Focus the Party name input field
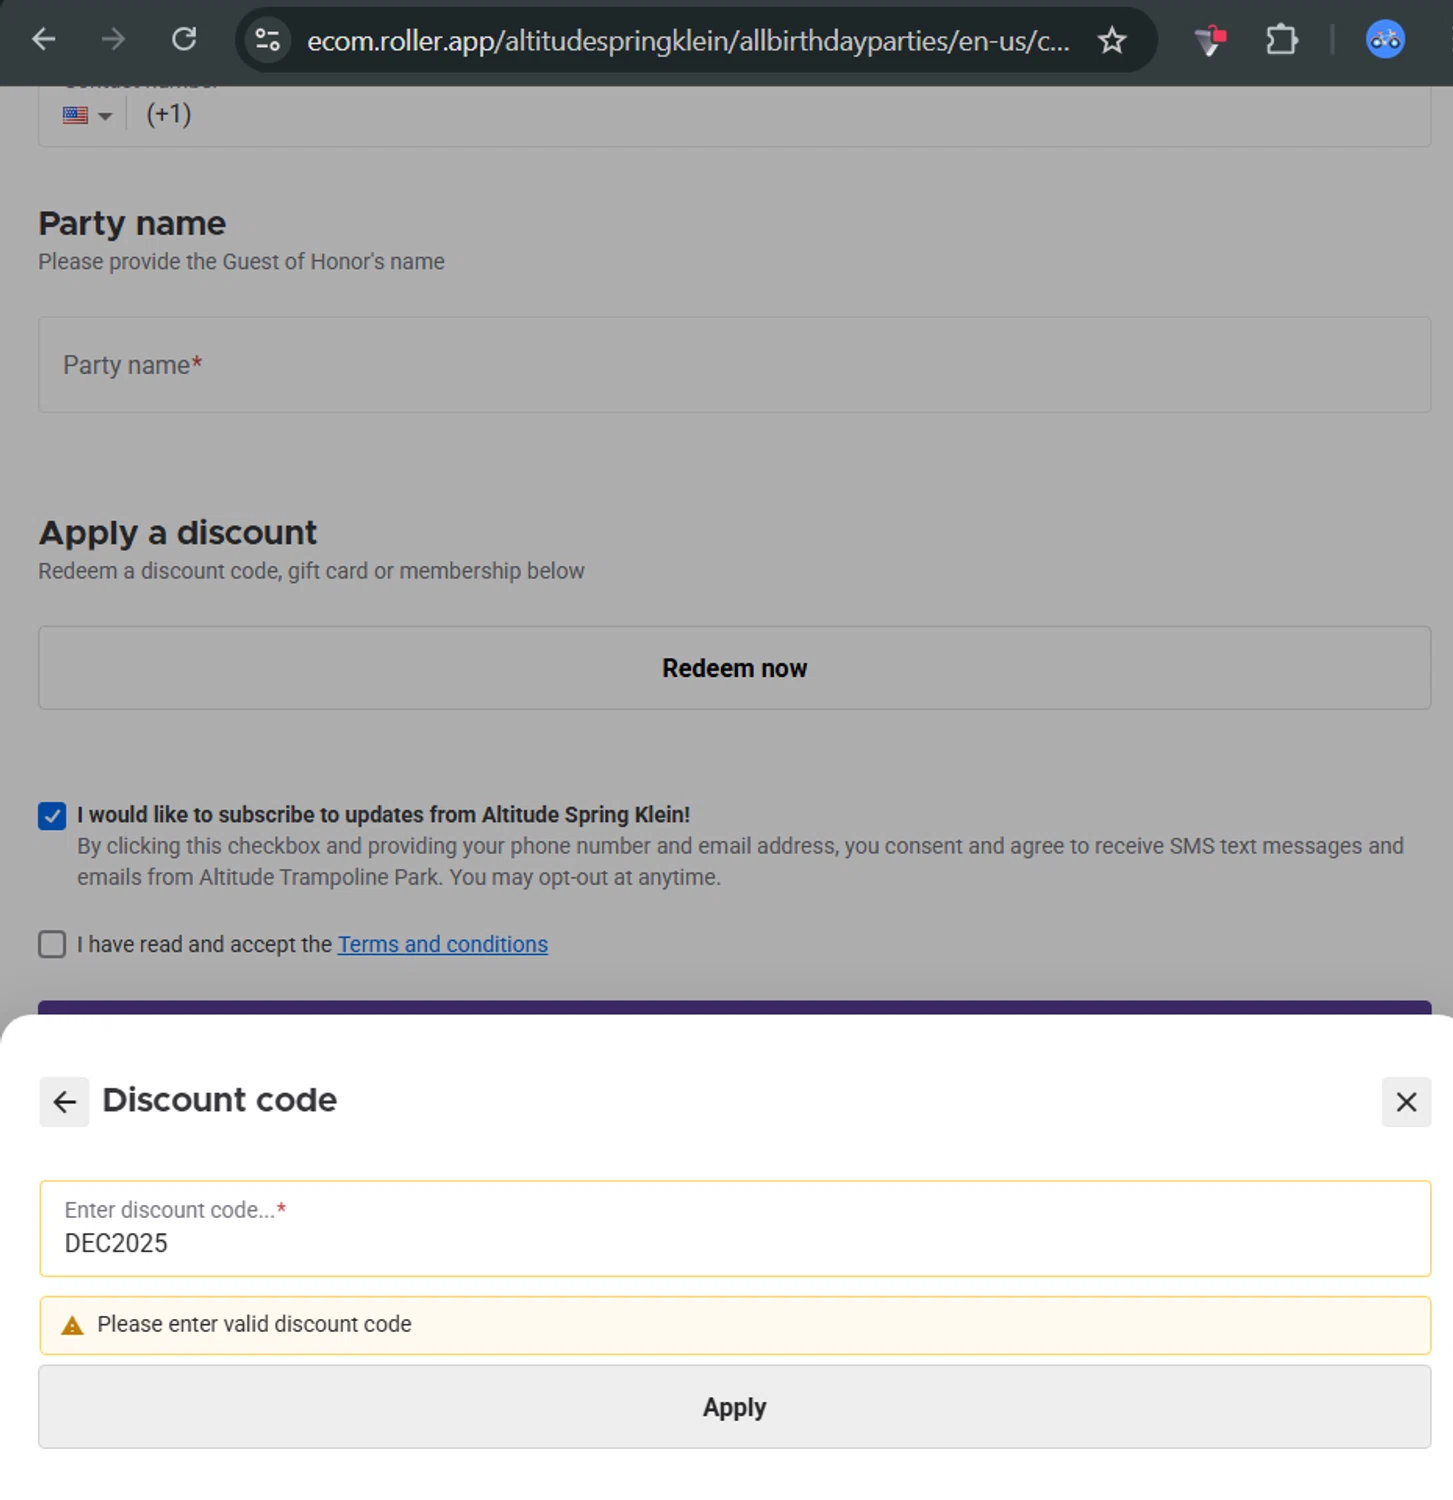1453x1500 pixels. click(x=734, y=365)
